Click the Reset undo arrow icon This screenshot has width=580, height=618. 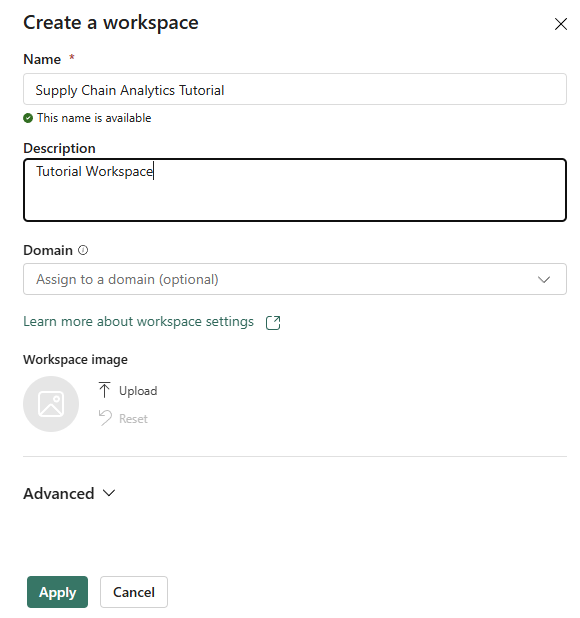(x=105, y=418)
